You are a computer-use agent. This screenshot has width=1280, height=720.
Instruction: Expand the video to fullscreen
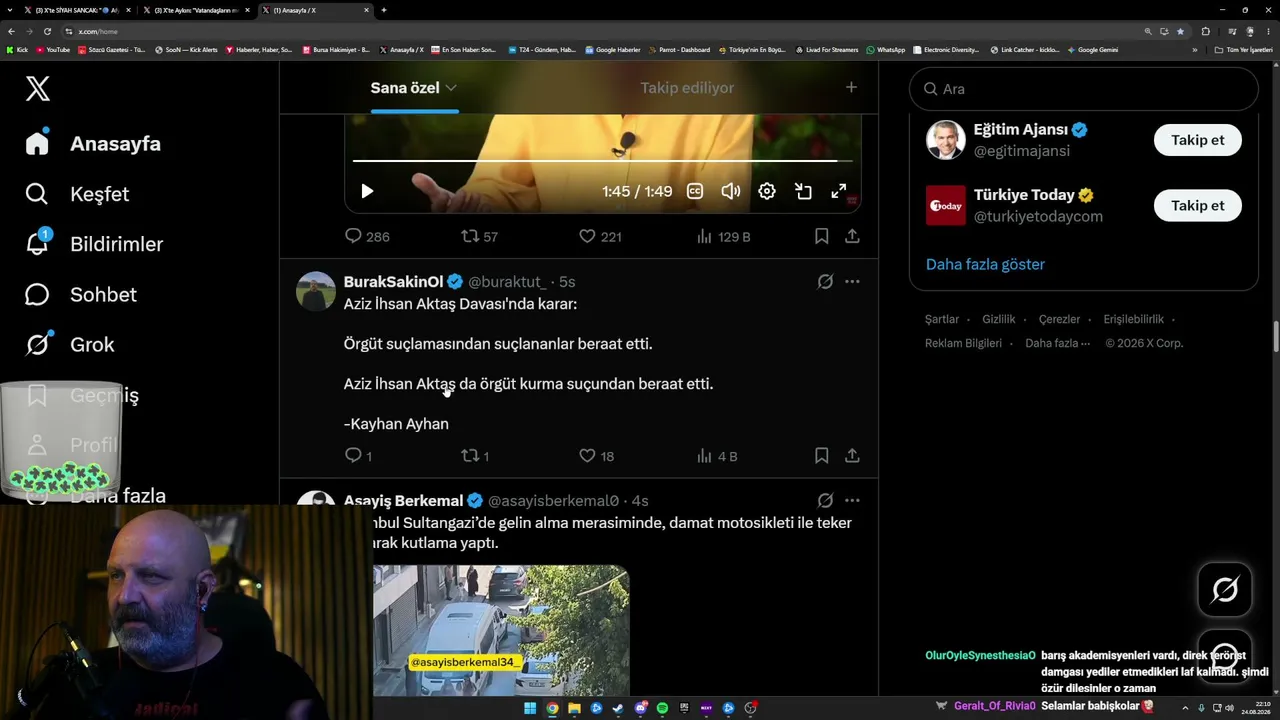click(839, 191)
